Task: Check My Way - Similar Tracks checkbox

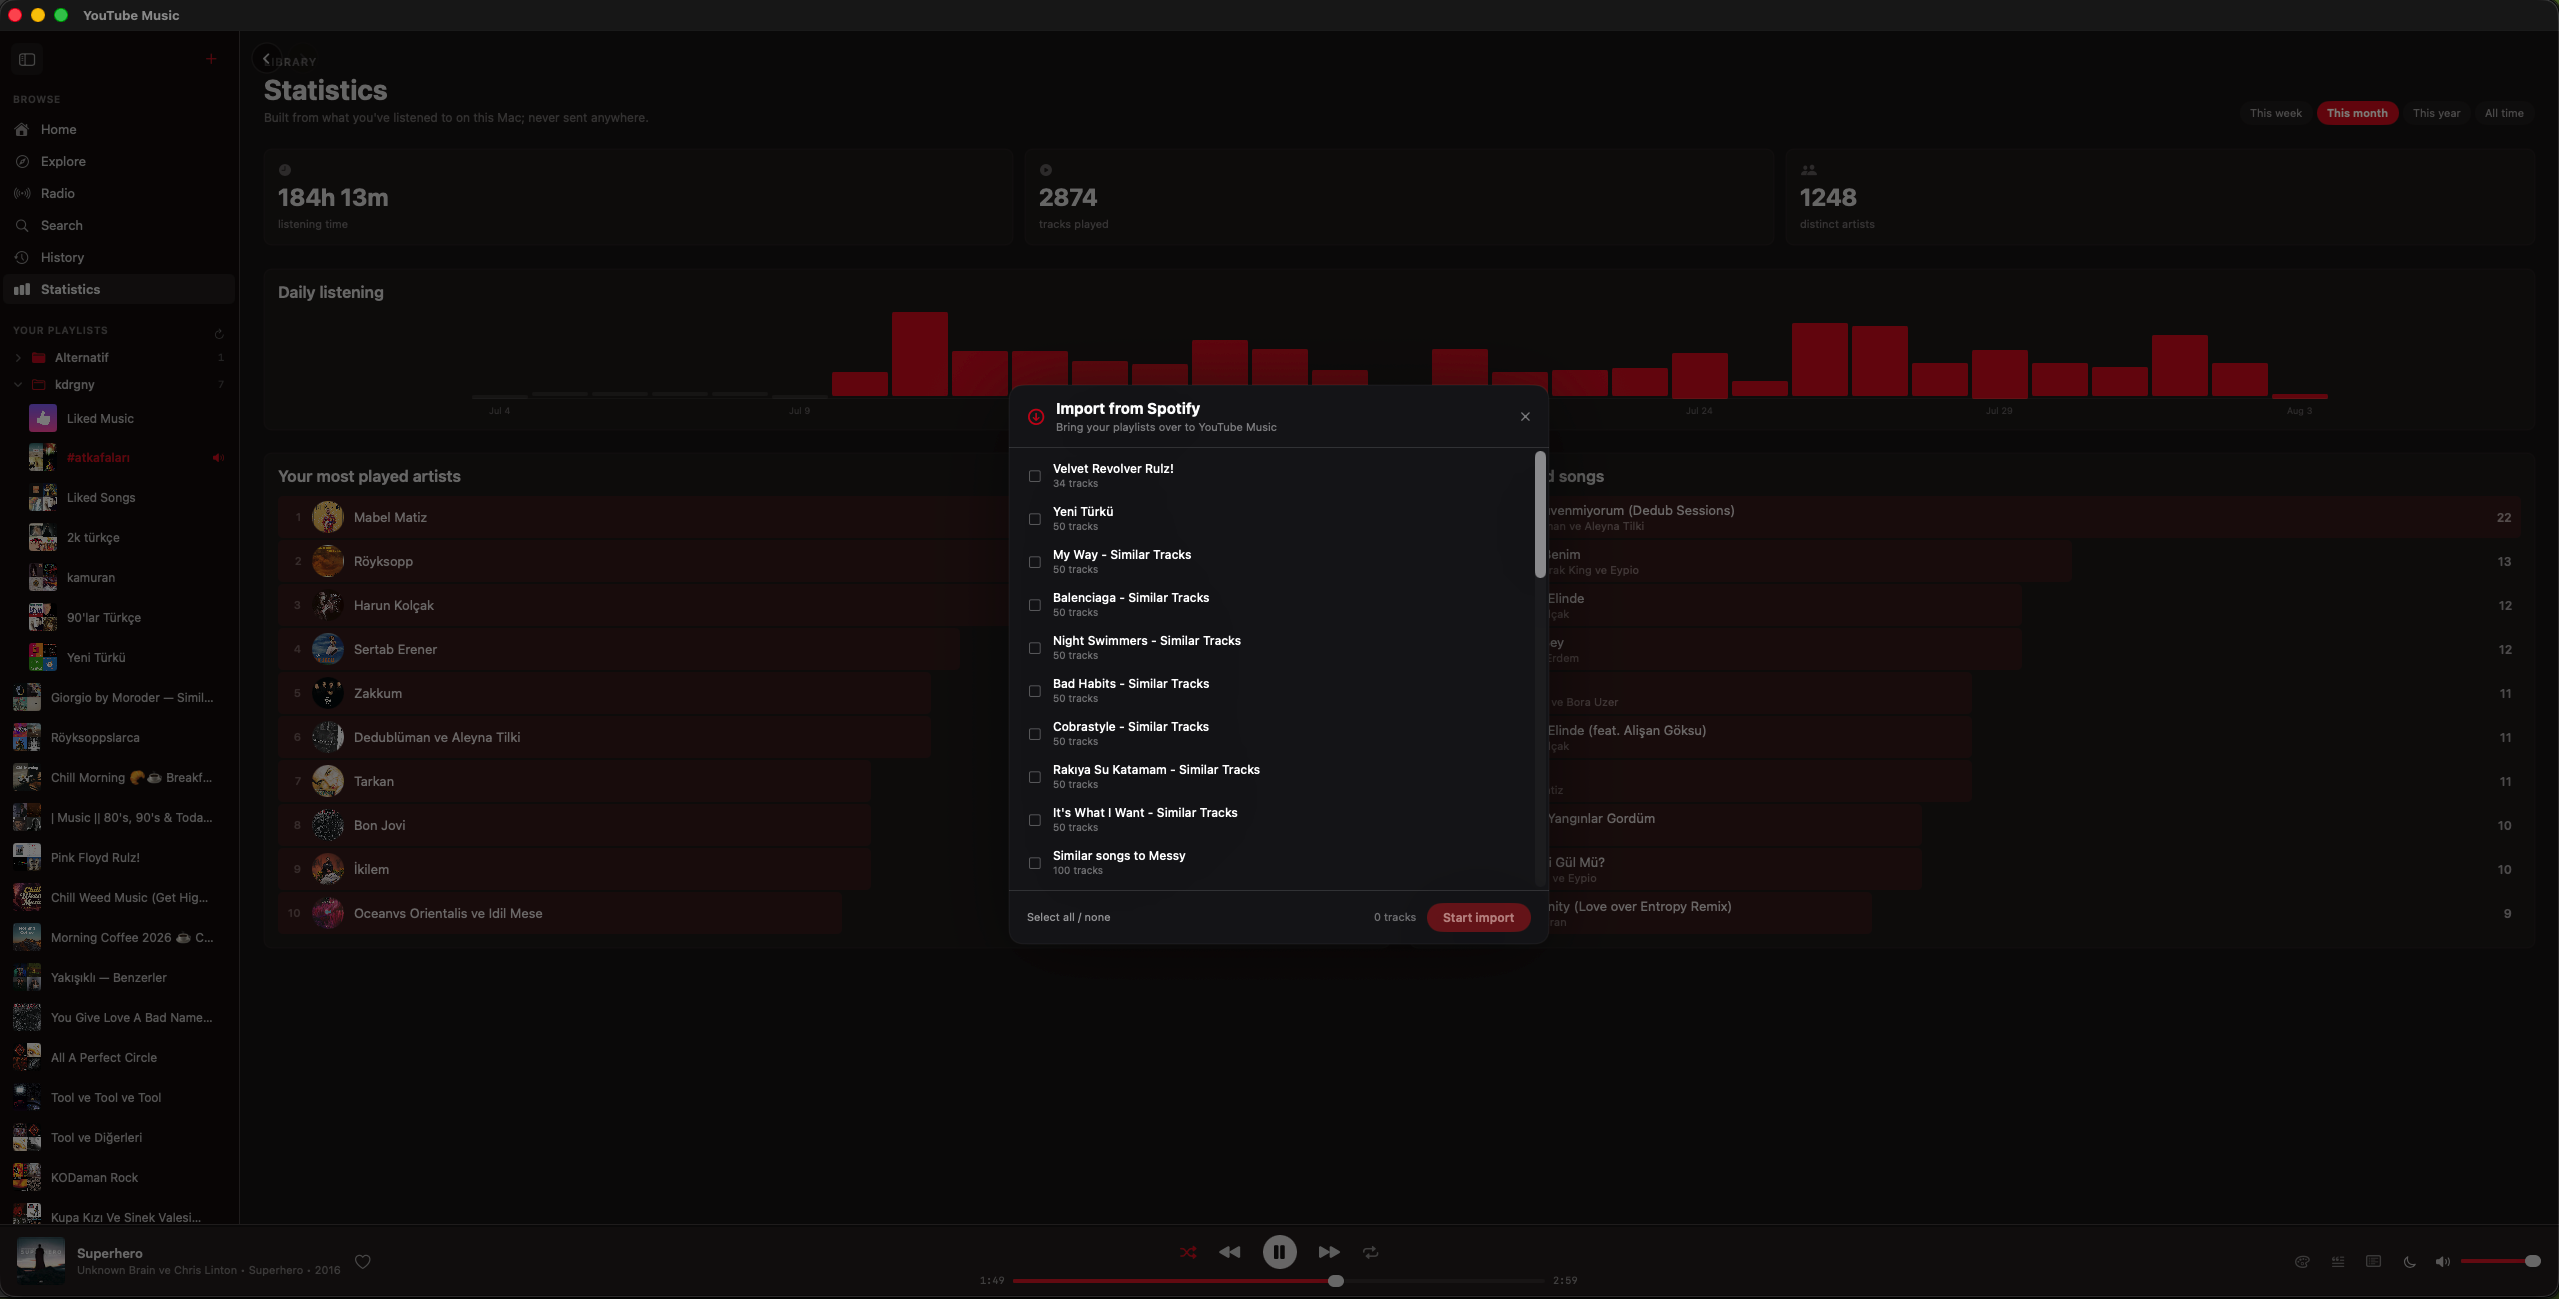Action: pos(1035,562)
